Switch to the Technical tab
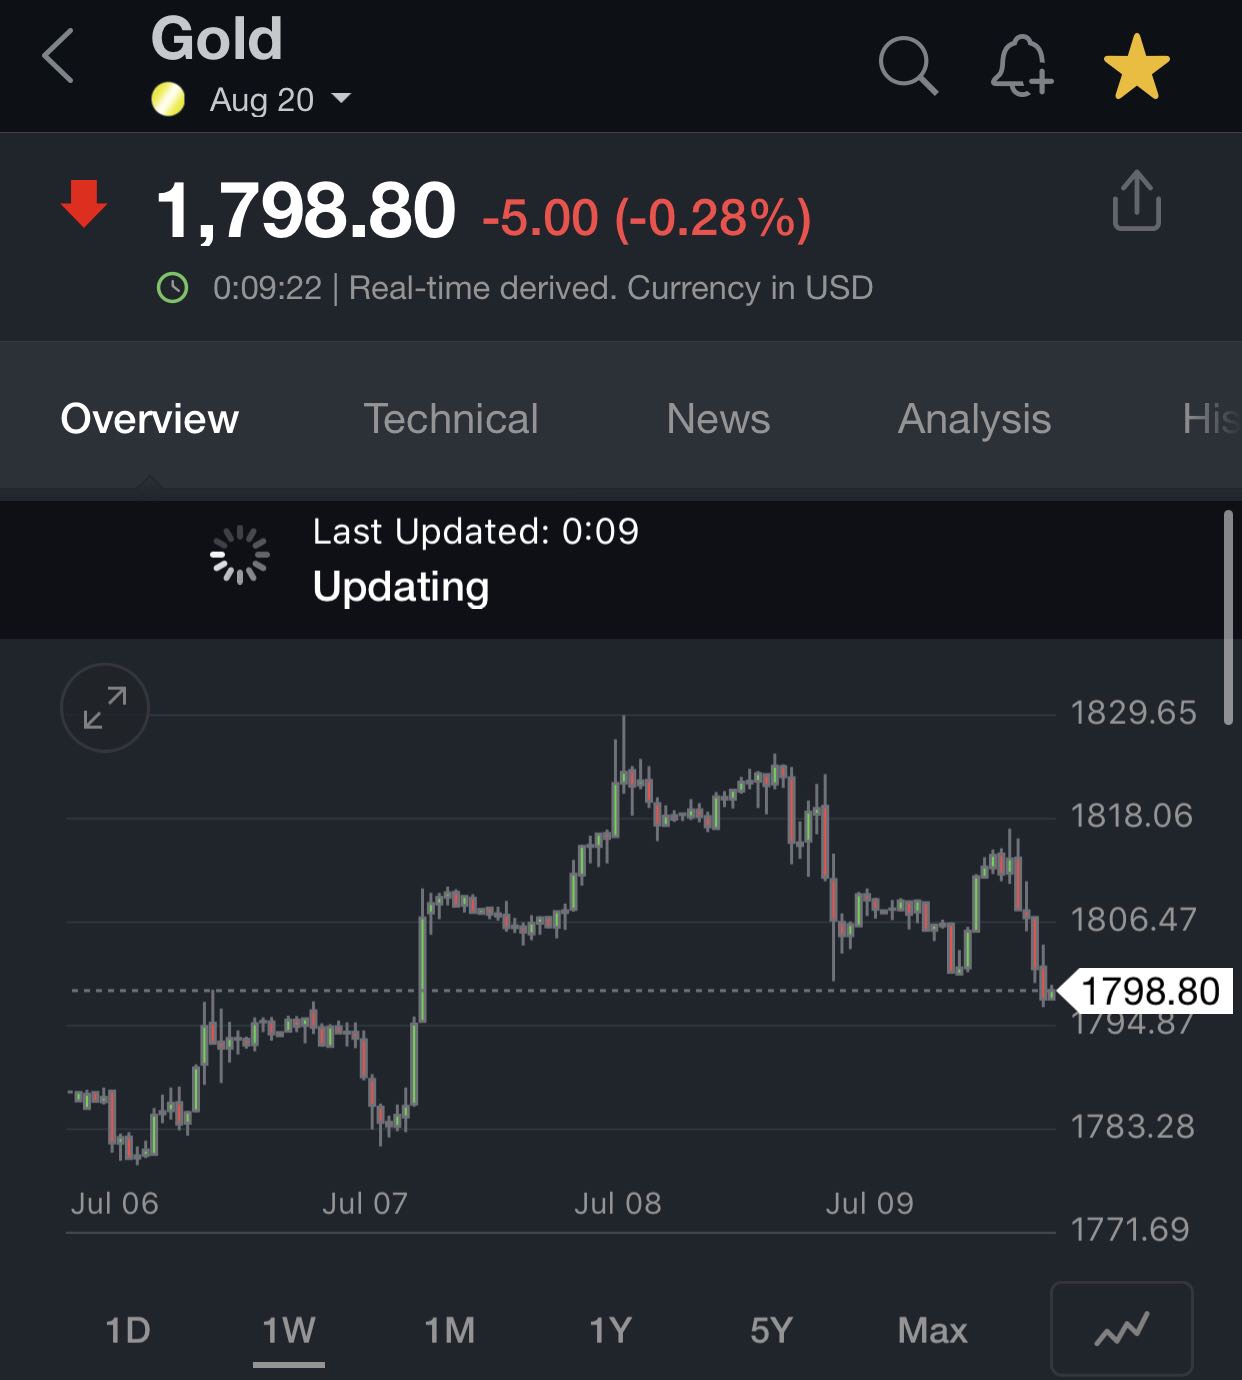 point(450,419)
